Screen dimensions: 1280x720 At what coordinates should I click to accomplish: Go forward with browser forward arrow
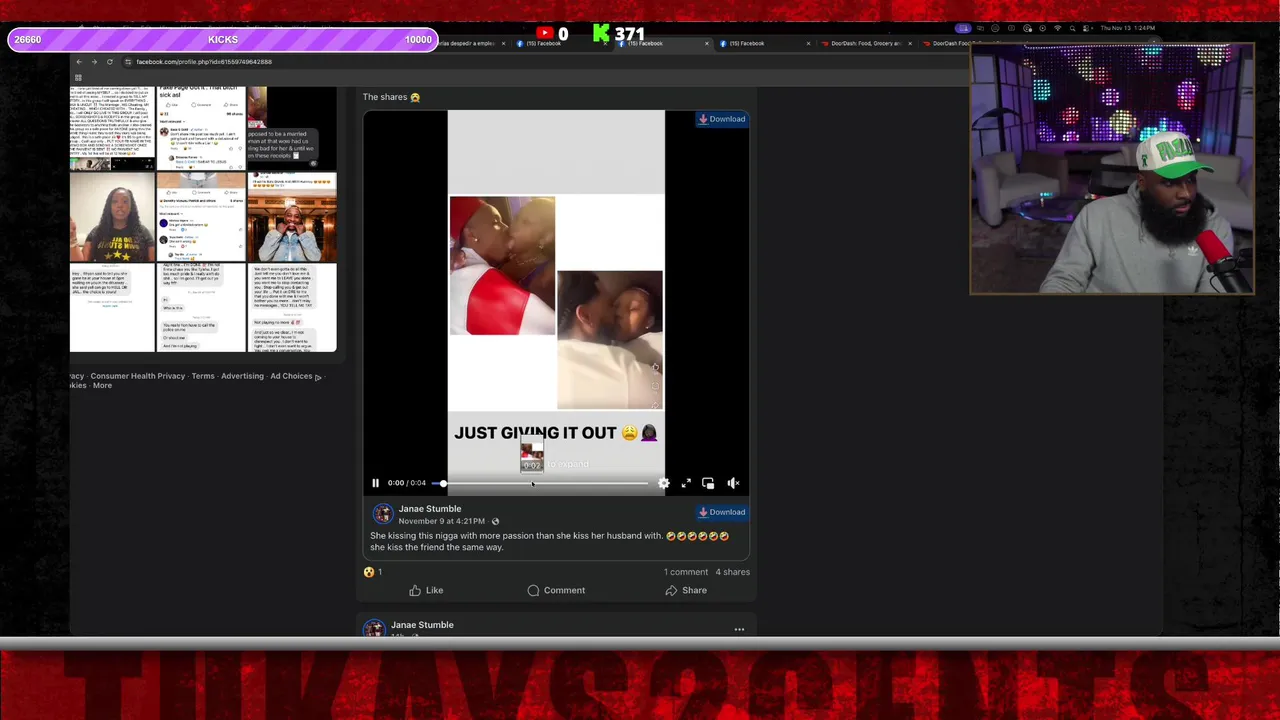click(94, 62)
